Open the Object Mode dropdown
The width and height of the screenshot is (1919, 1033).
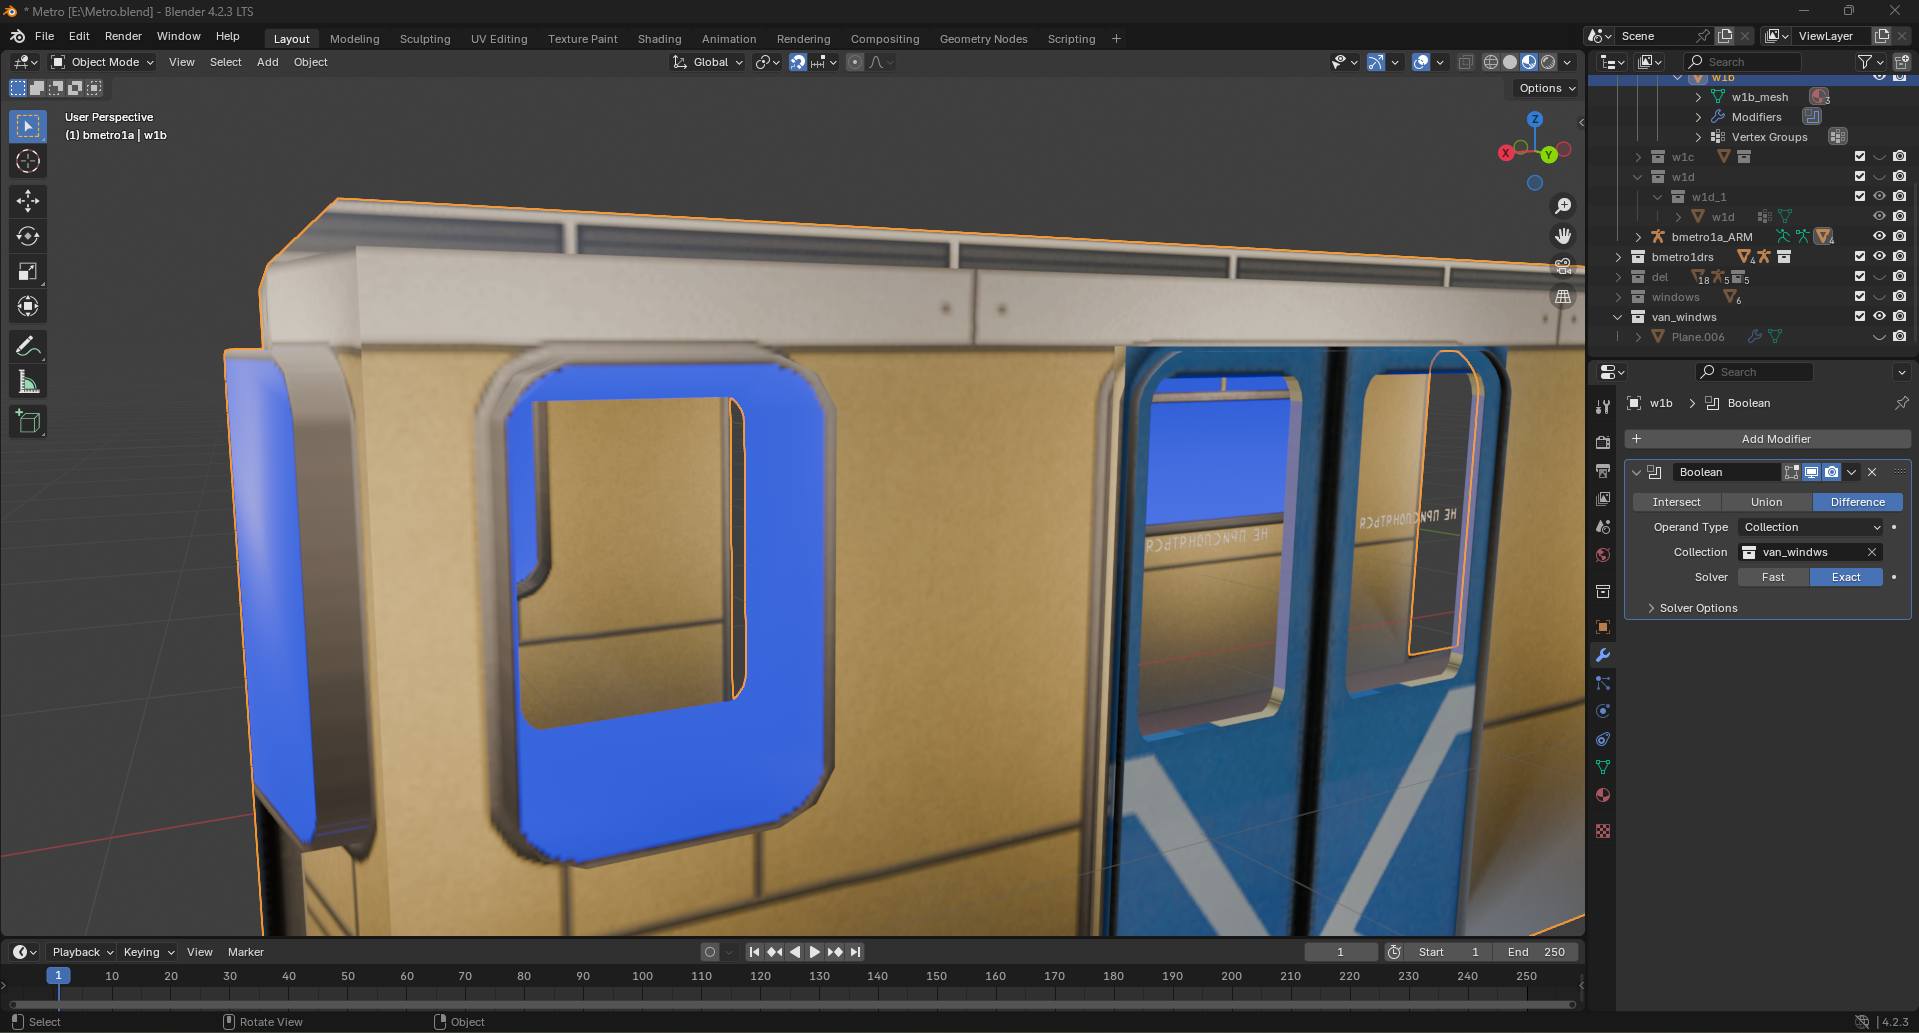[103, 62]
